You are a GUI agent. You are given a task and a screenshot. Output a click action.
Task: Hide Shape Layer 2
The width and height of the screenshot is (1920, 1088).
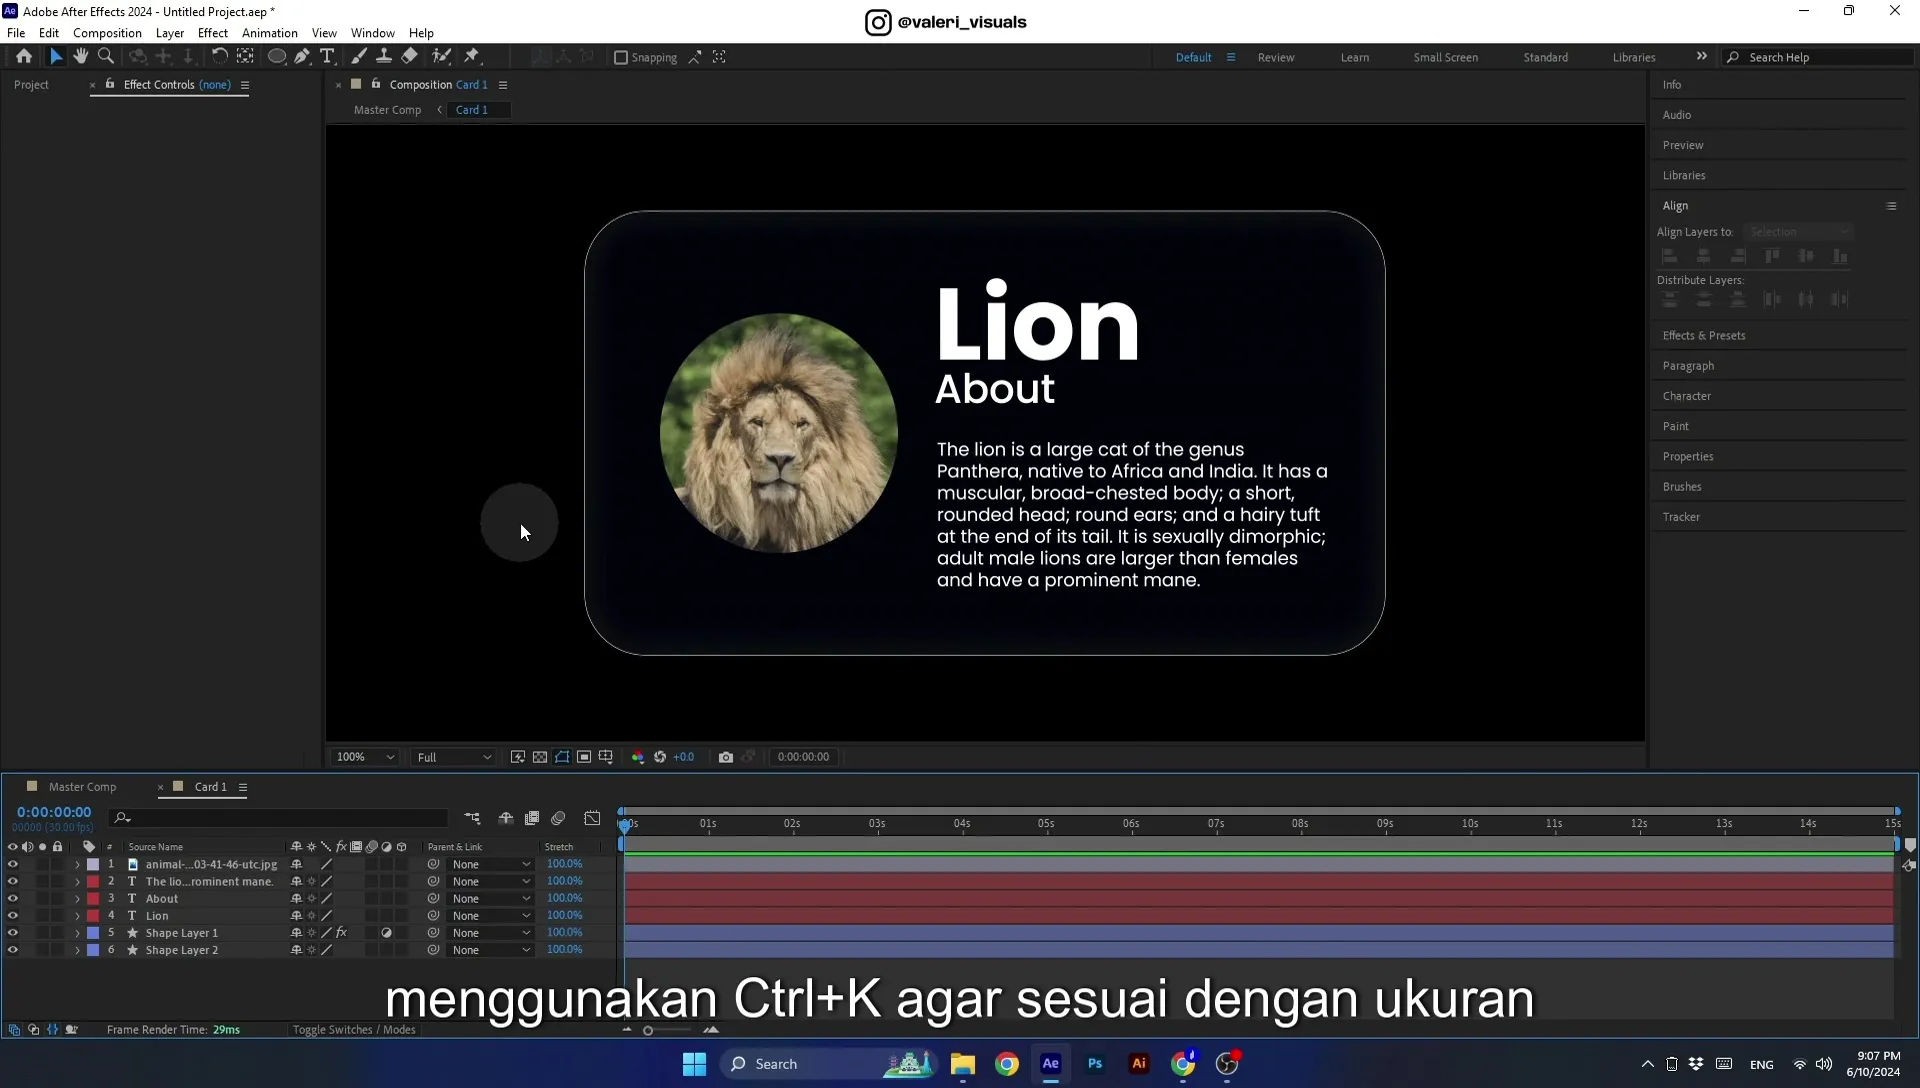[x=13, y=950]
